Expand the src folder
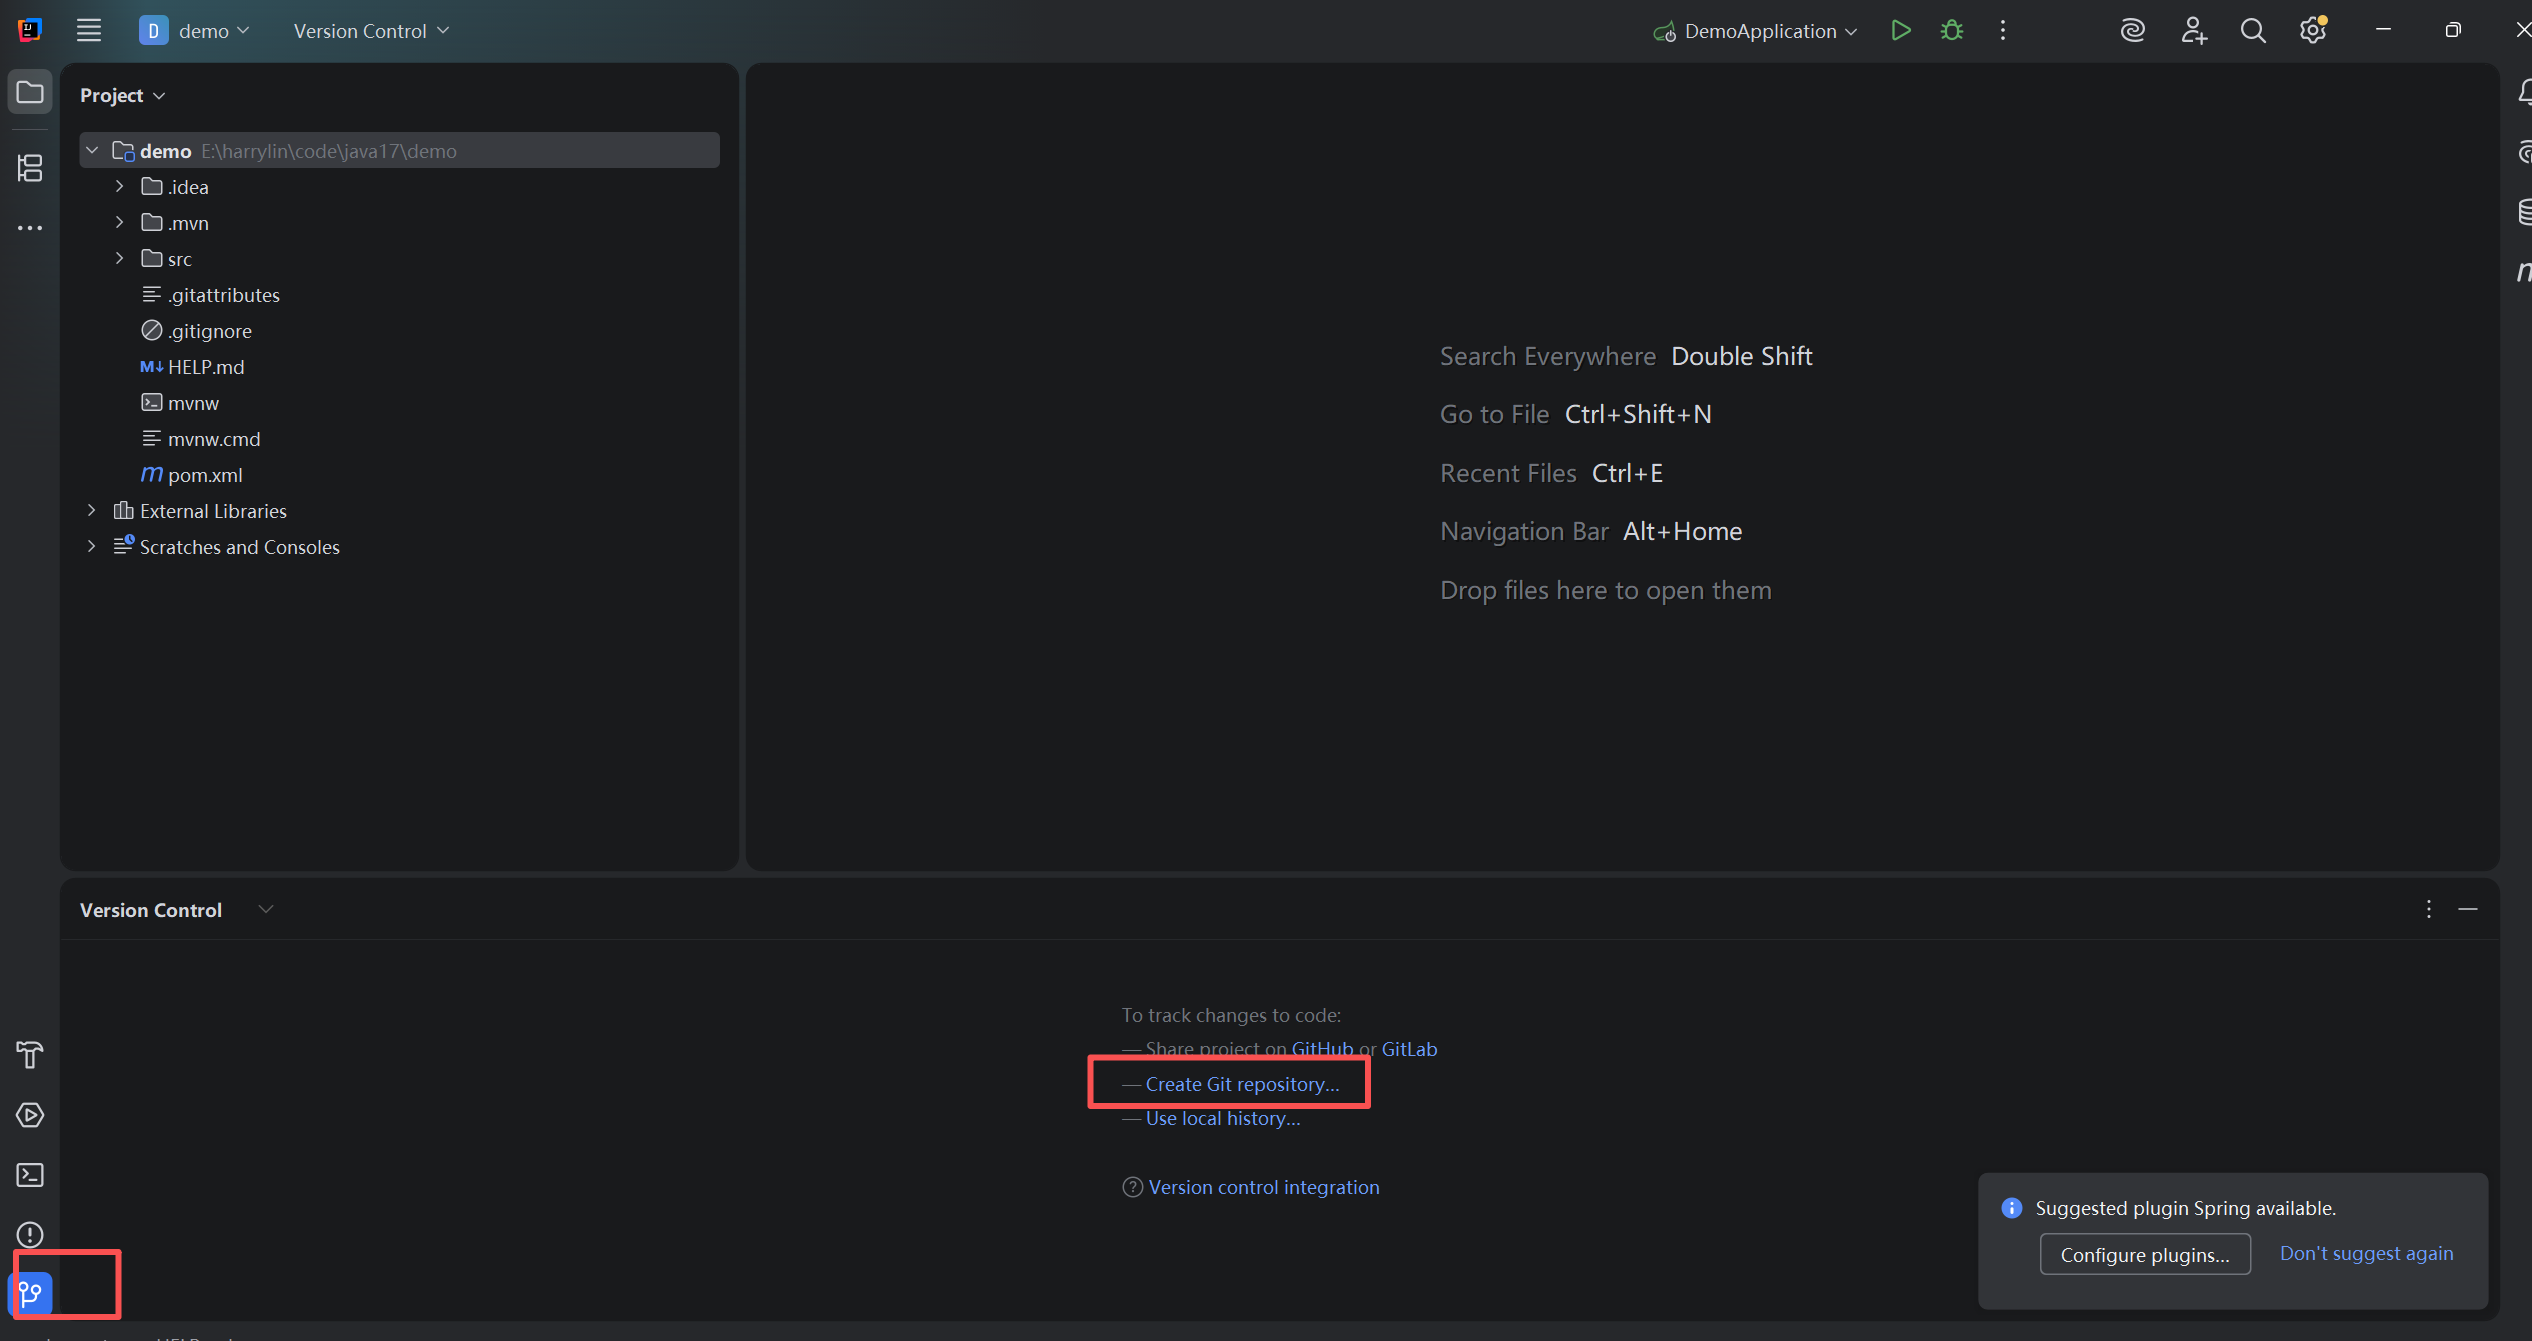This screenshot has width=2532, height=1341. tap(120, 259)
